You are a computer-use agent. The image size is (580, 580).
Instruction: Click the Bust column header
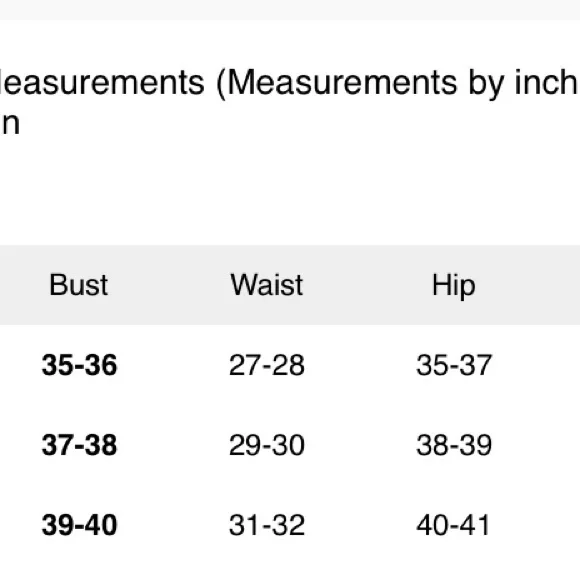[78, 285]
